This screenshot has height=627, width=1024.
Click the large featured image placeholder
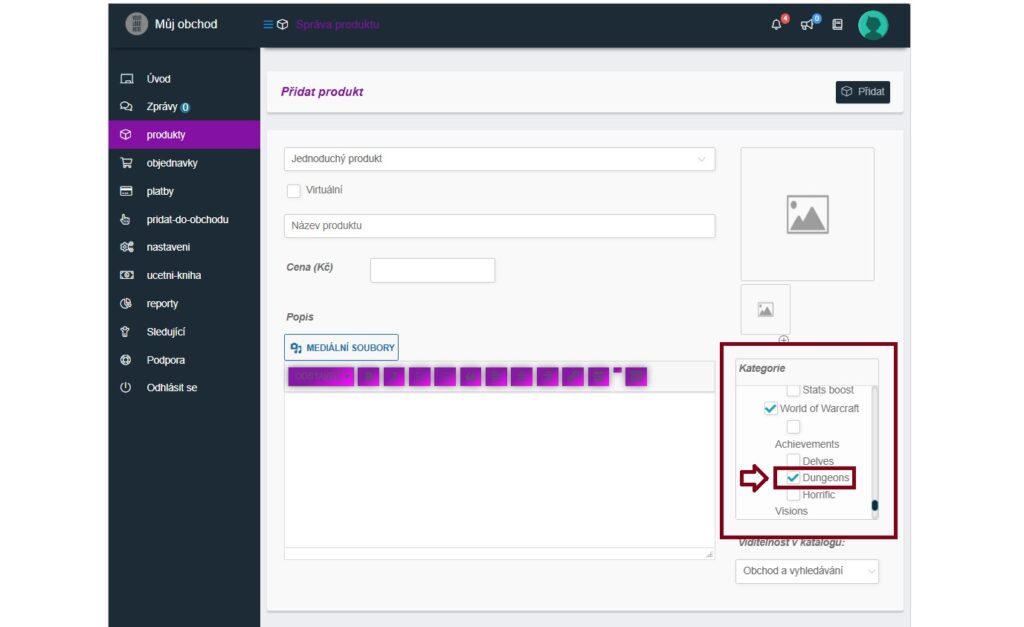click(807, 214)
